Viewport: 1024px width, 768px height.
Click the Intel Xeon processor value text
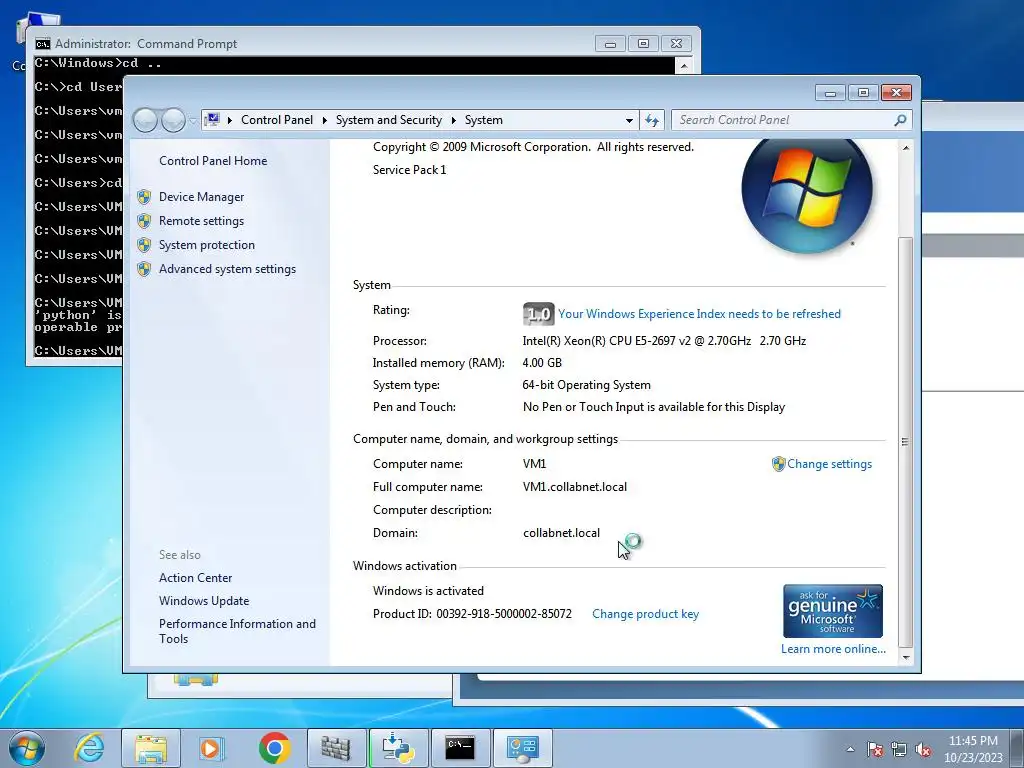click(664, 341)
